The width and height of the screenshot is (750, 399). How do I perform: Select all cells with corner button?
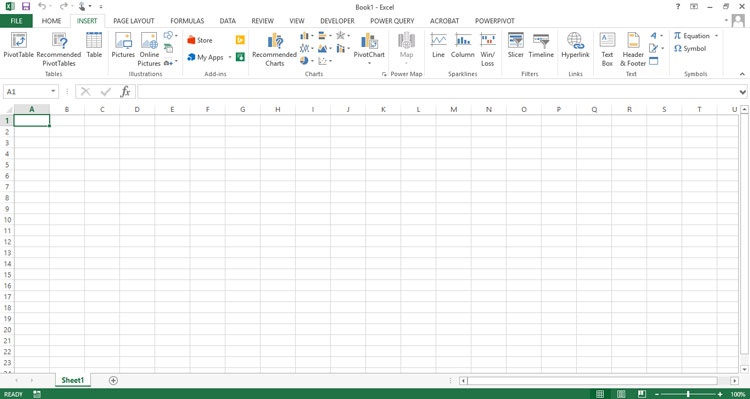point(8,110)
